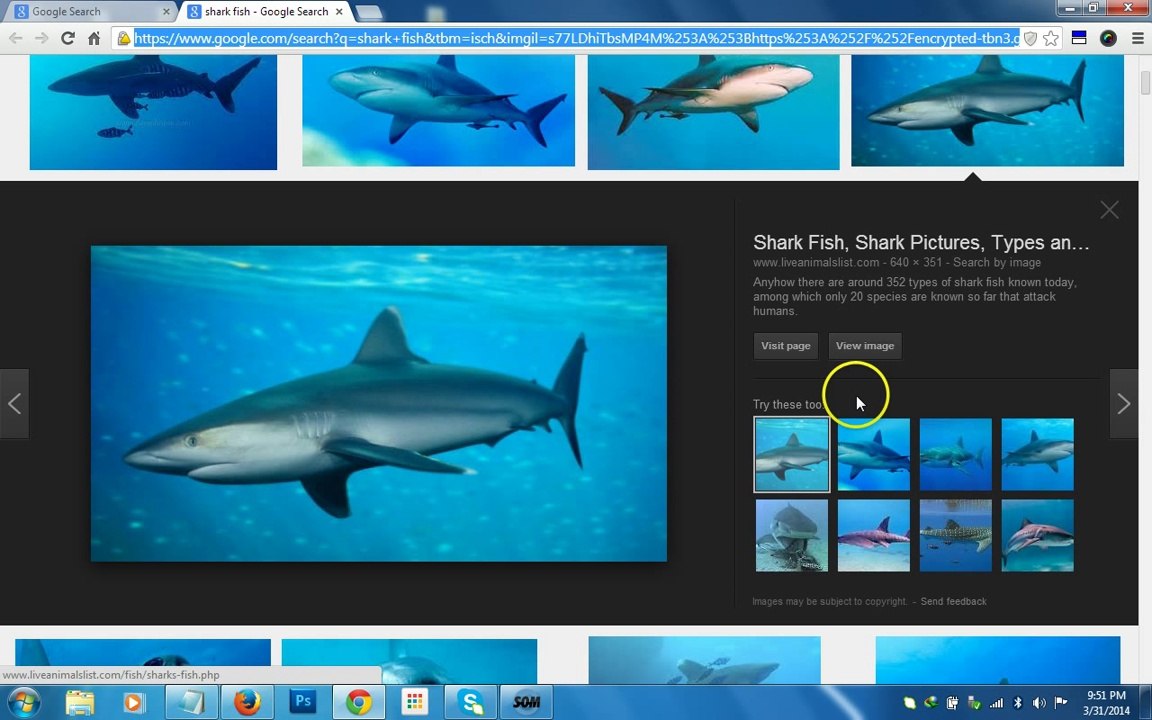Select the third thumbnail in Try these too top row
Viewport: 1152px width, 720px height.
pos(955,454)
